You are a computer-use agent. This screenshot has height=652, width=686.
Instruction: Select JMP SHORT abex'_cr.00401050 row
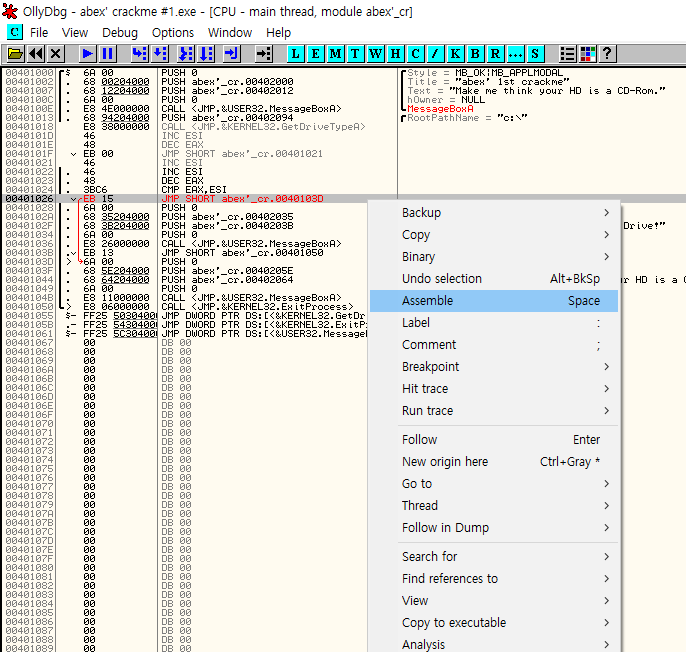click(x=186, y=252)
